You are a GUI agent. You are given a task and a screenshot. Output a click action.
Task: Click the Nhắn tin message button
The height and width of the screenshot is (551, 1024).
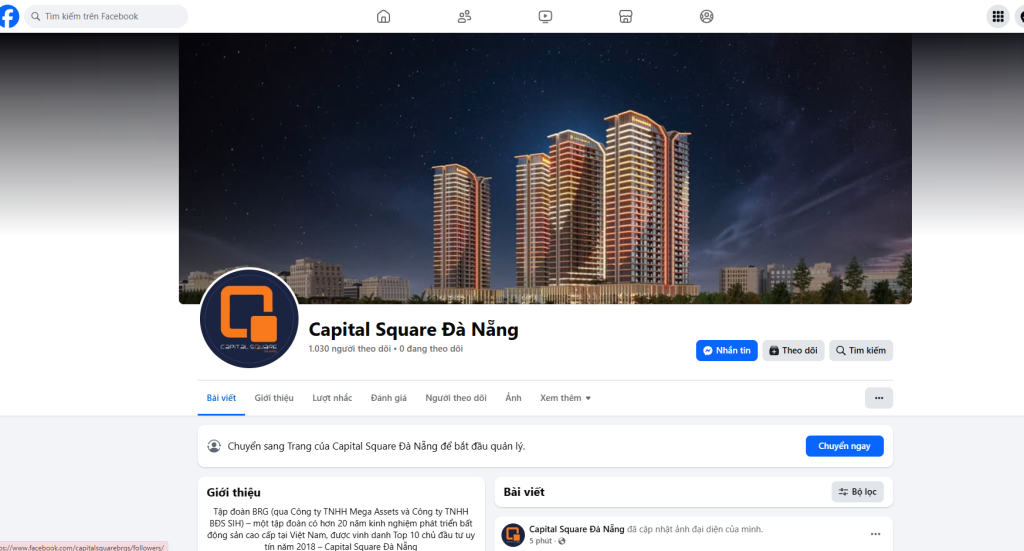click(x=727, y=351)
